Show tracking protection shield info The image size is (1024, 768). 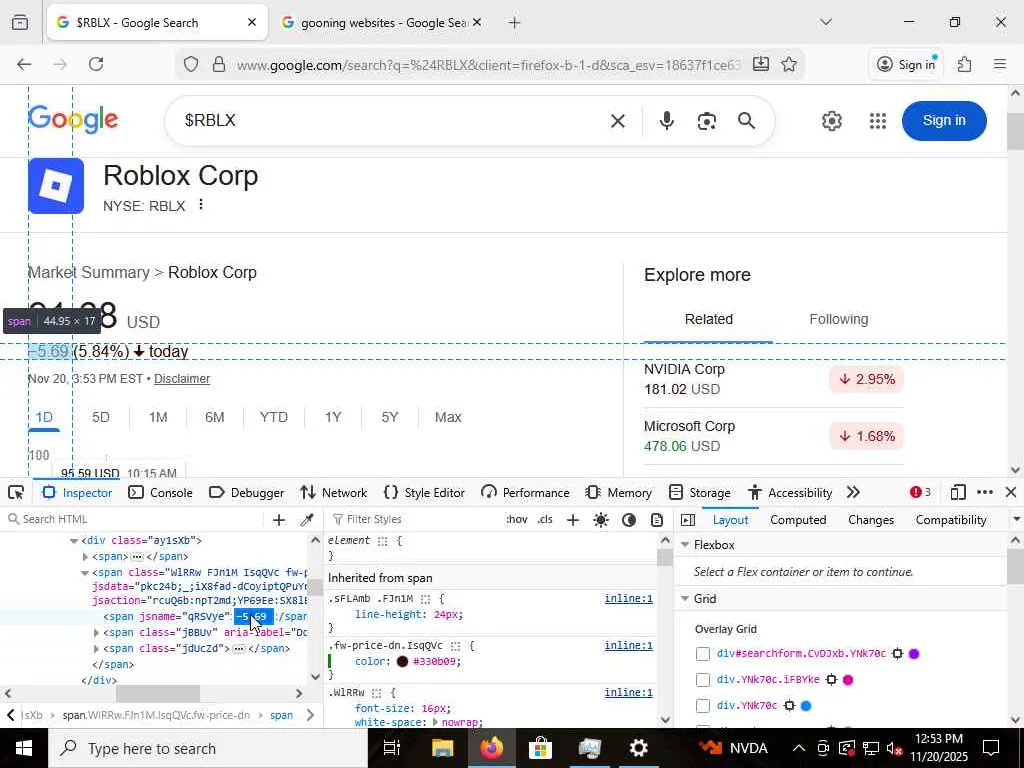(x=191, y=64)
